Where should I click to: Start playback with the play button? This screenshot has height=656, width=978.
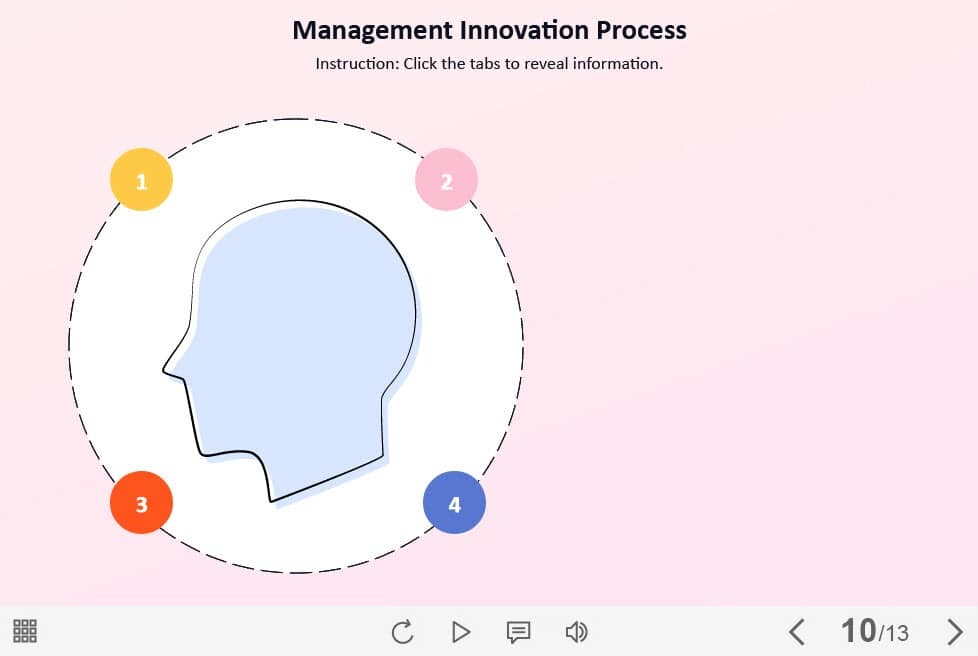pos(461,632)
